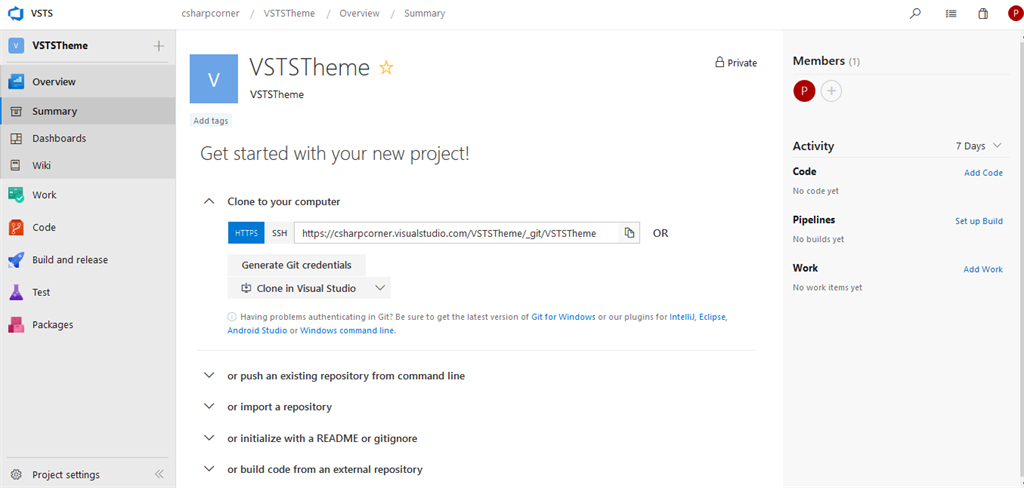Click the Generate Git credentials button
The image size is (1024, 488).
296,265
